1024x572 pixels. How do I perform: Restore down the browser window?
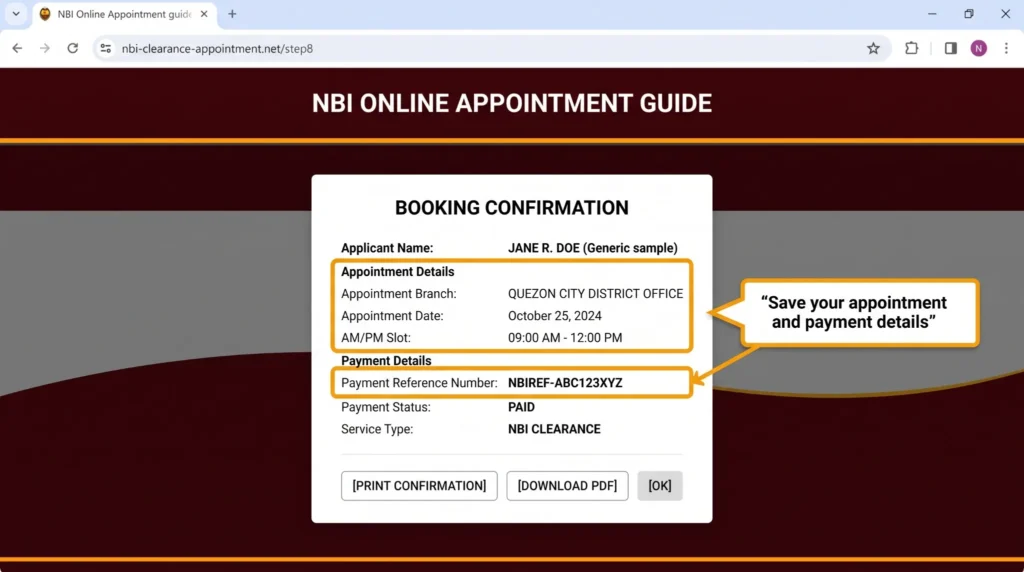(968, 14)
